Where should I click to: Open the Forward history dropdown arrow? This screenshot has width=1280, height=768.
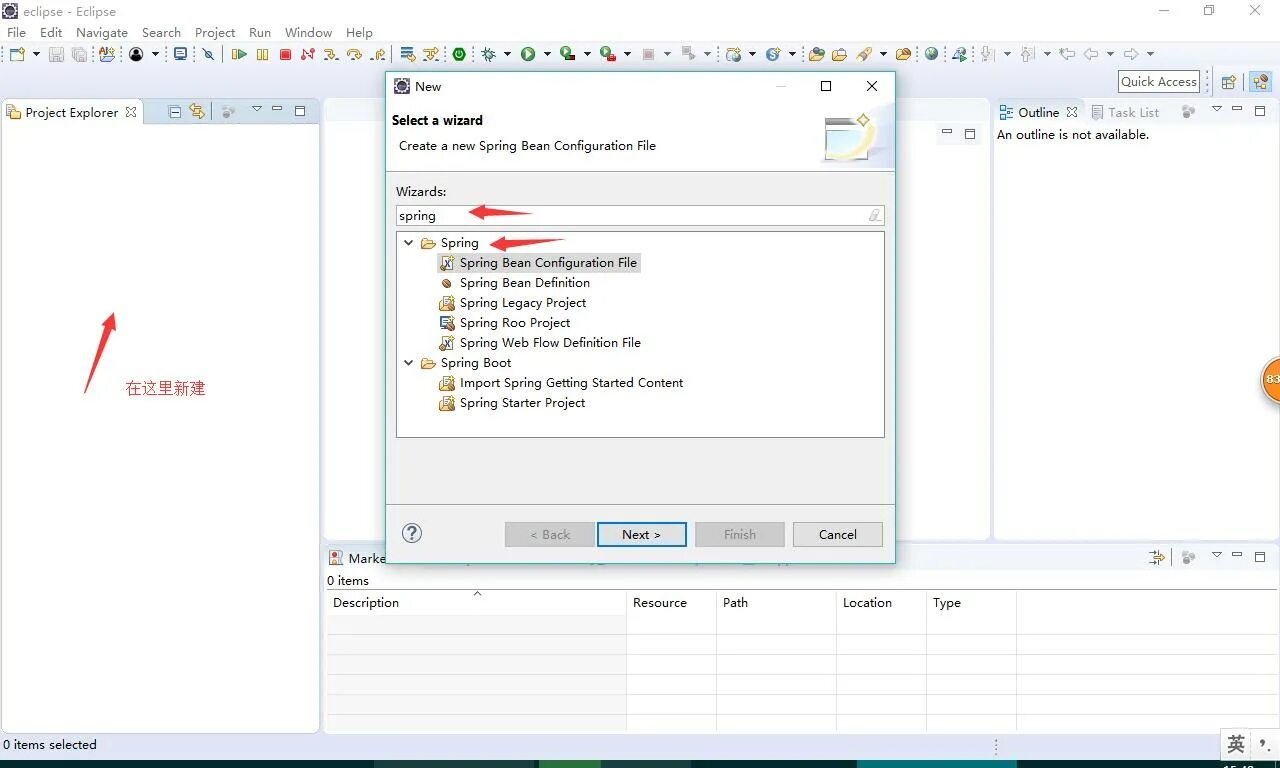pos(1150,54)
